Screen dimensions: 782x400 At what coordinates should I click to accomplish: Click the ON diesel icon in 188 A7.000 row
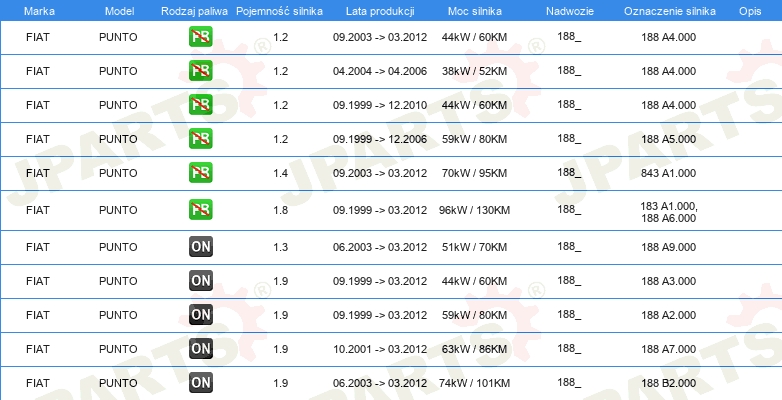[200, 348]
